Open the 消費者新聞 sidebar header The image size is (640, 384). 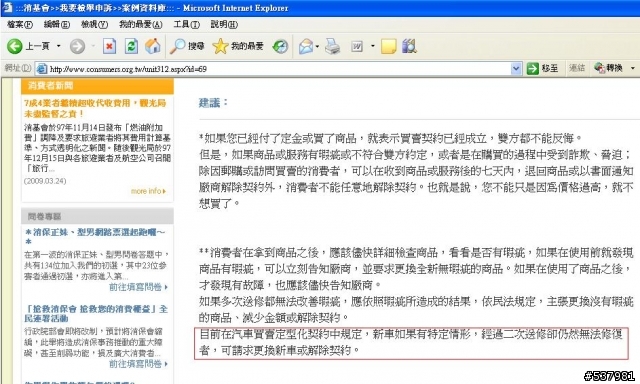(x=97, y=85)
